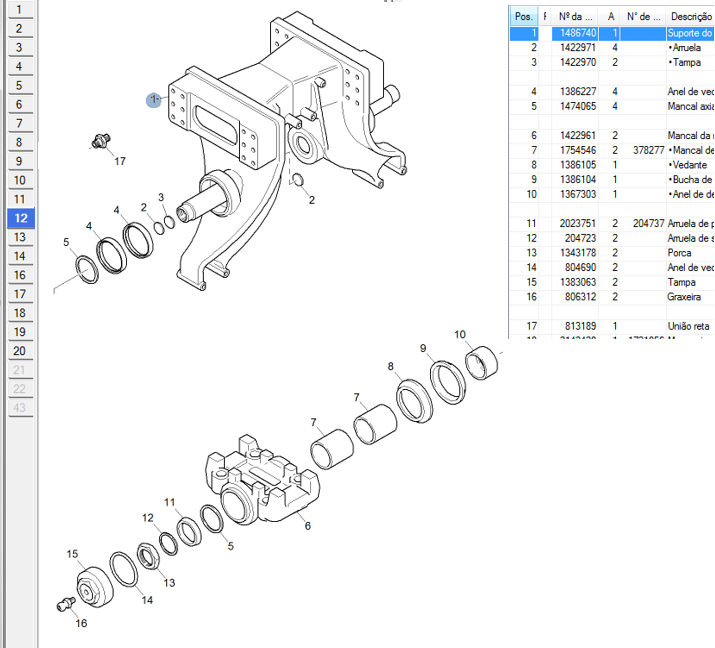Select the row with part number 1486740

[x=578, y=33]
